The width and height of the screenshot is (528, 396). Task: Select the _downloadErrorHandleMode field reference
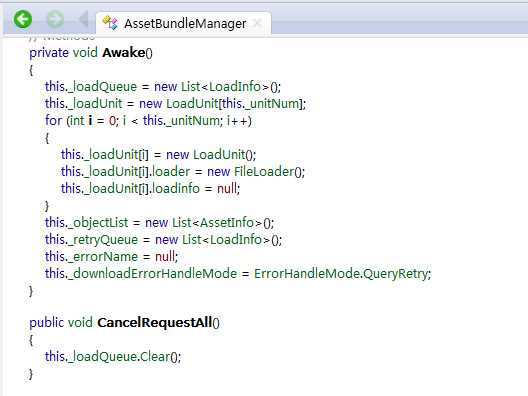152,273
